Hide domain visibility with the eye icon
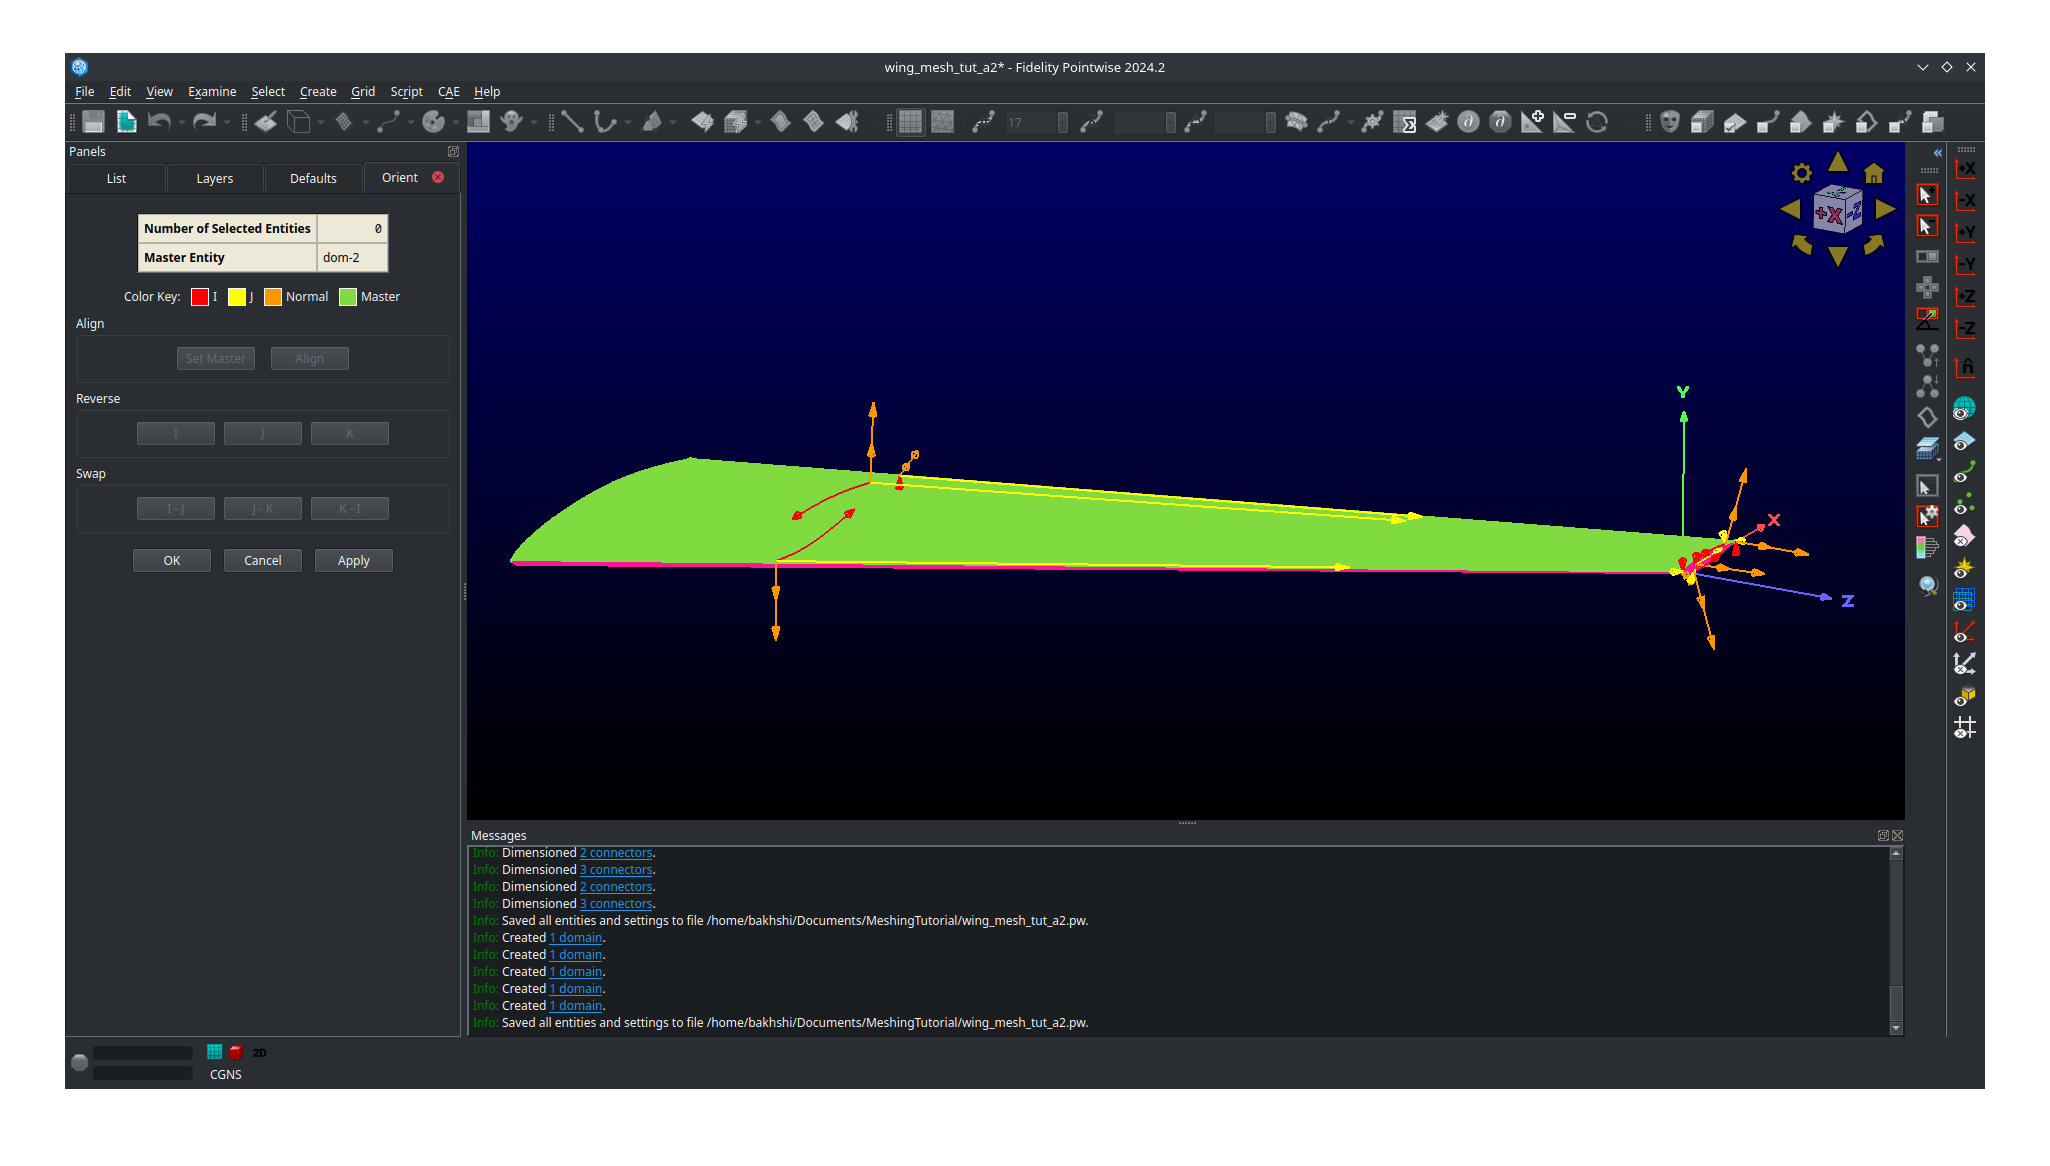 click(x=1963, y=441)
